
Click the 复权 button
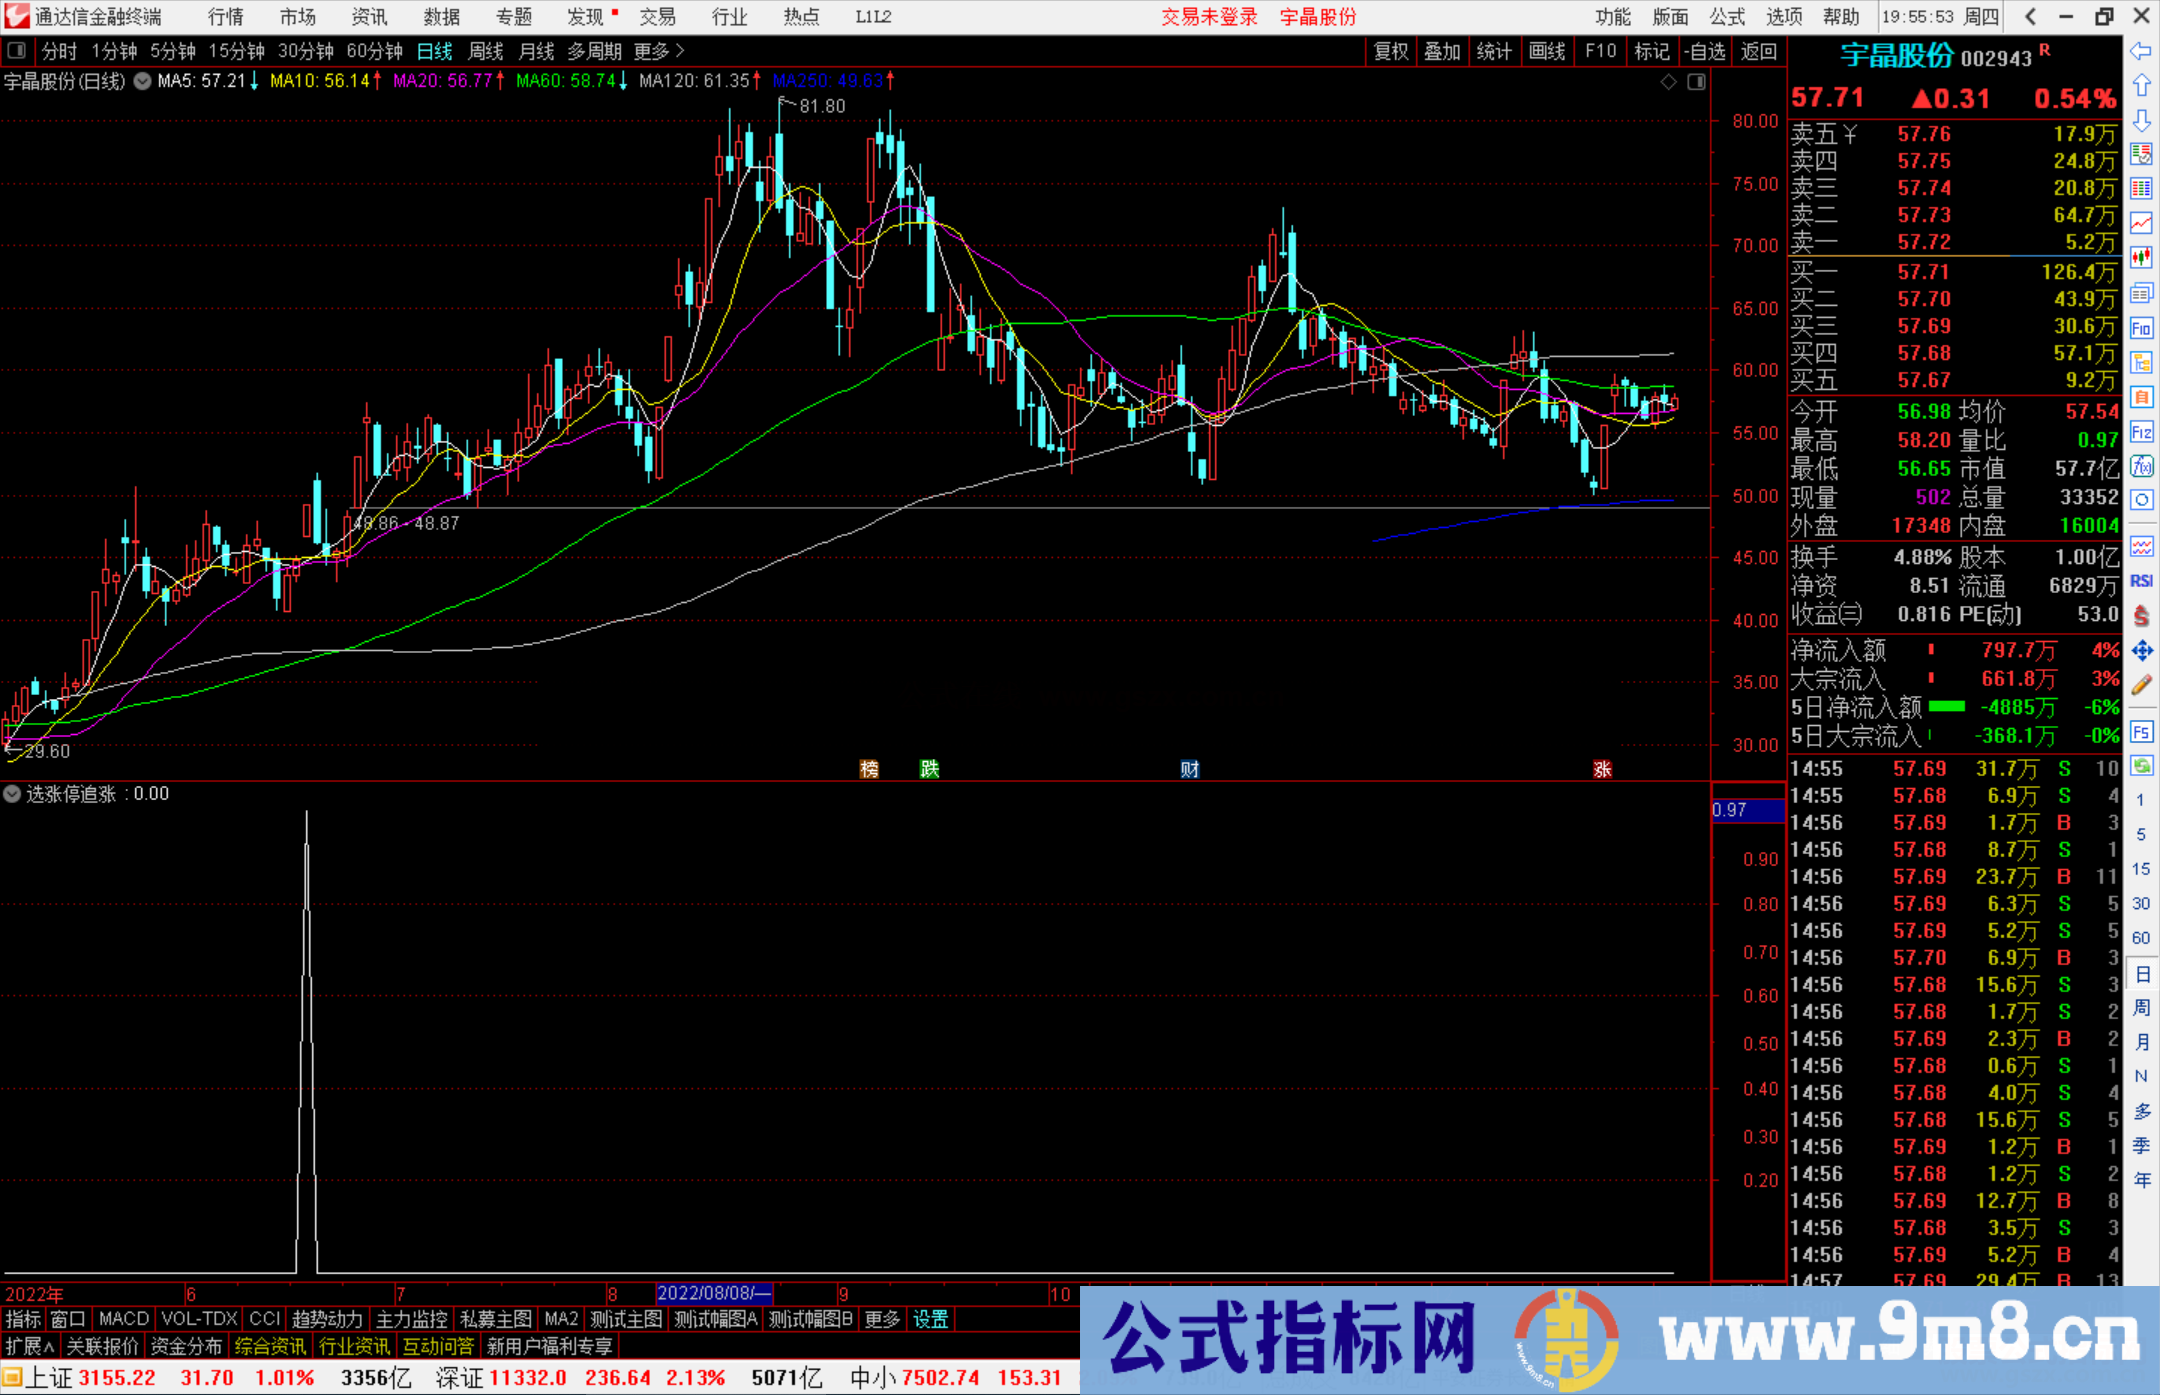pos(1390,51)
